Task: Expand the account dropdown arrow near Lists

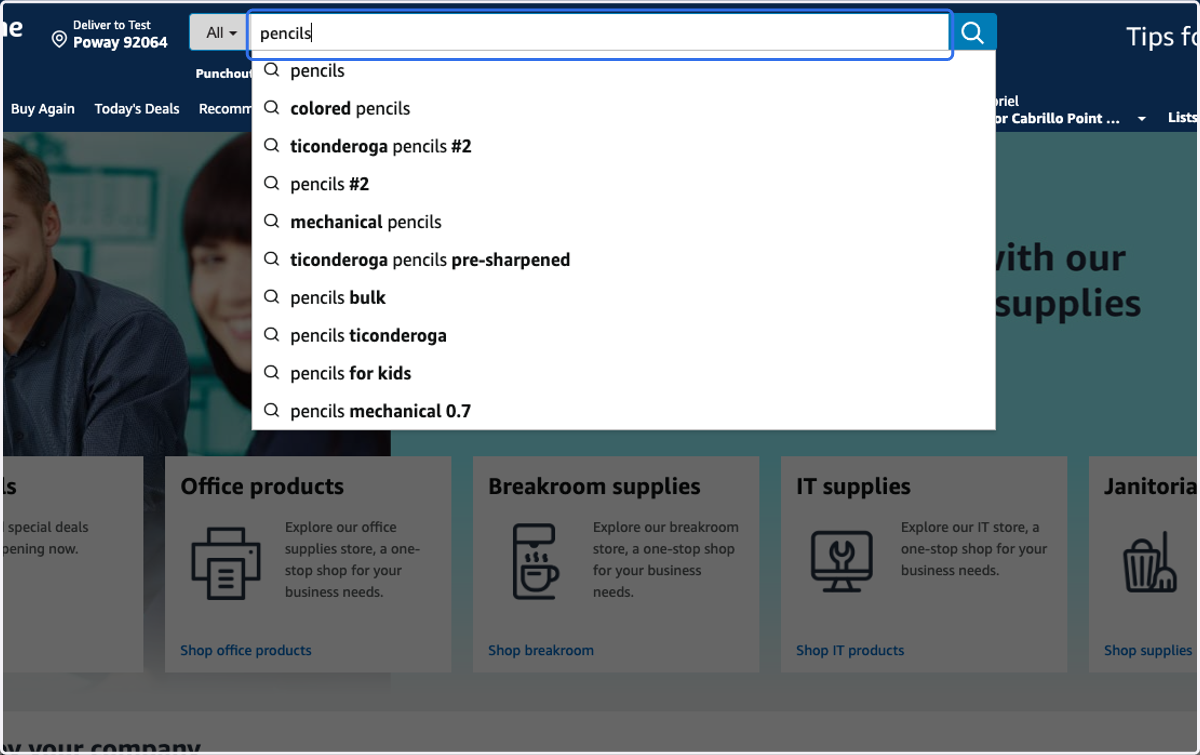Action: 1142,119
